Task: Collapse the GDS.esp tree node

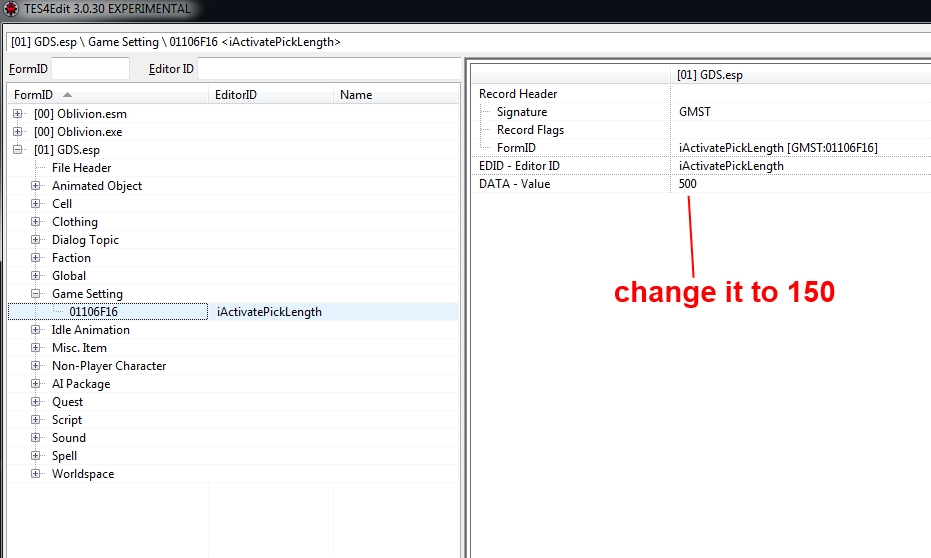Action: click(x=18, y=150)
